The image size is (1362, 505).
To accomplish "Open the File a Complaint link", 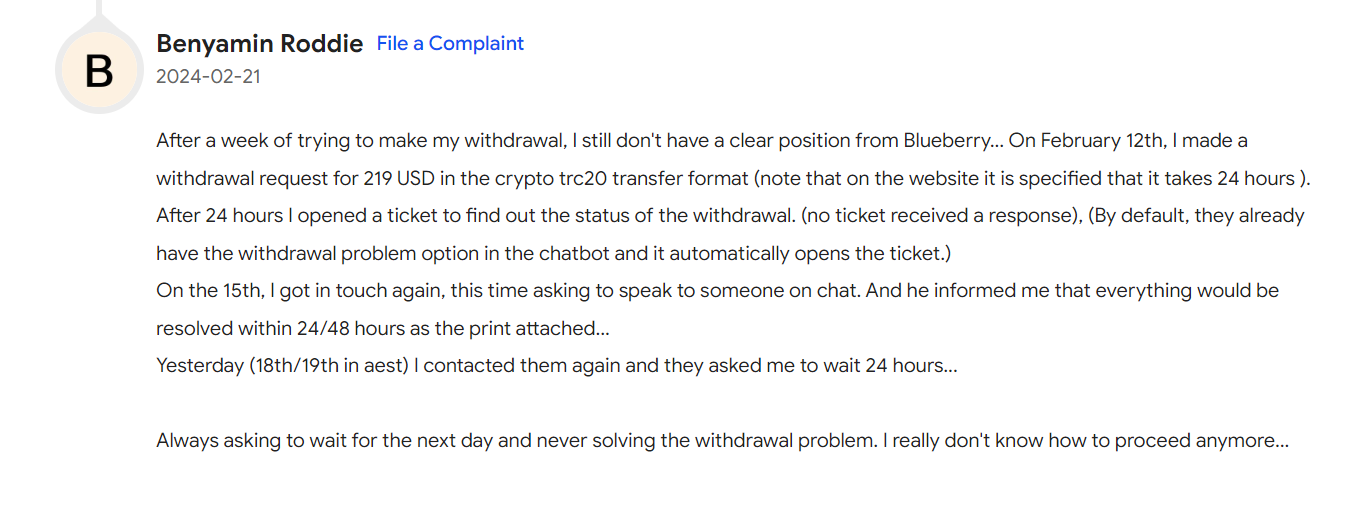I will pyautogui.click(x=450, y=43).
